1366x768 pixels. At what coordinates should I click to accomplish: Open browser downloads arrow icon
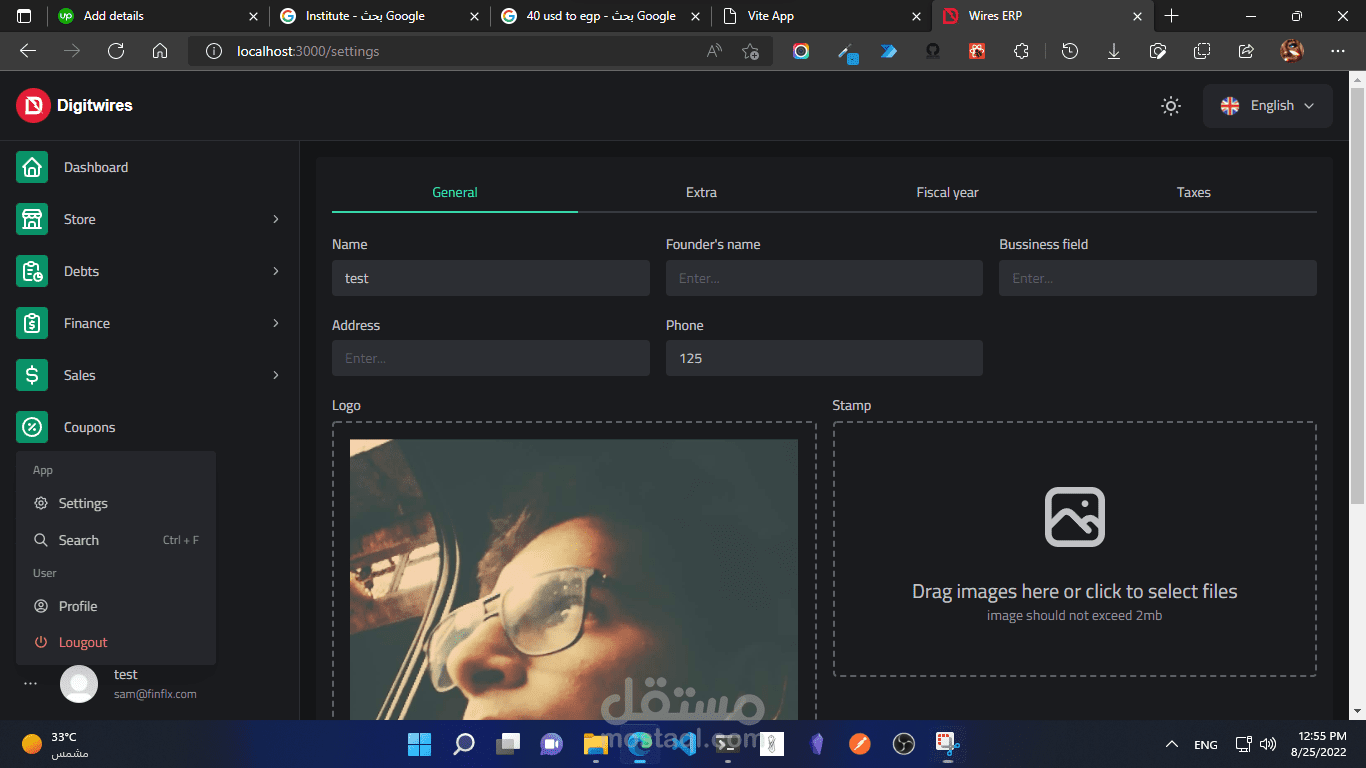[1114, 51]
